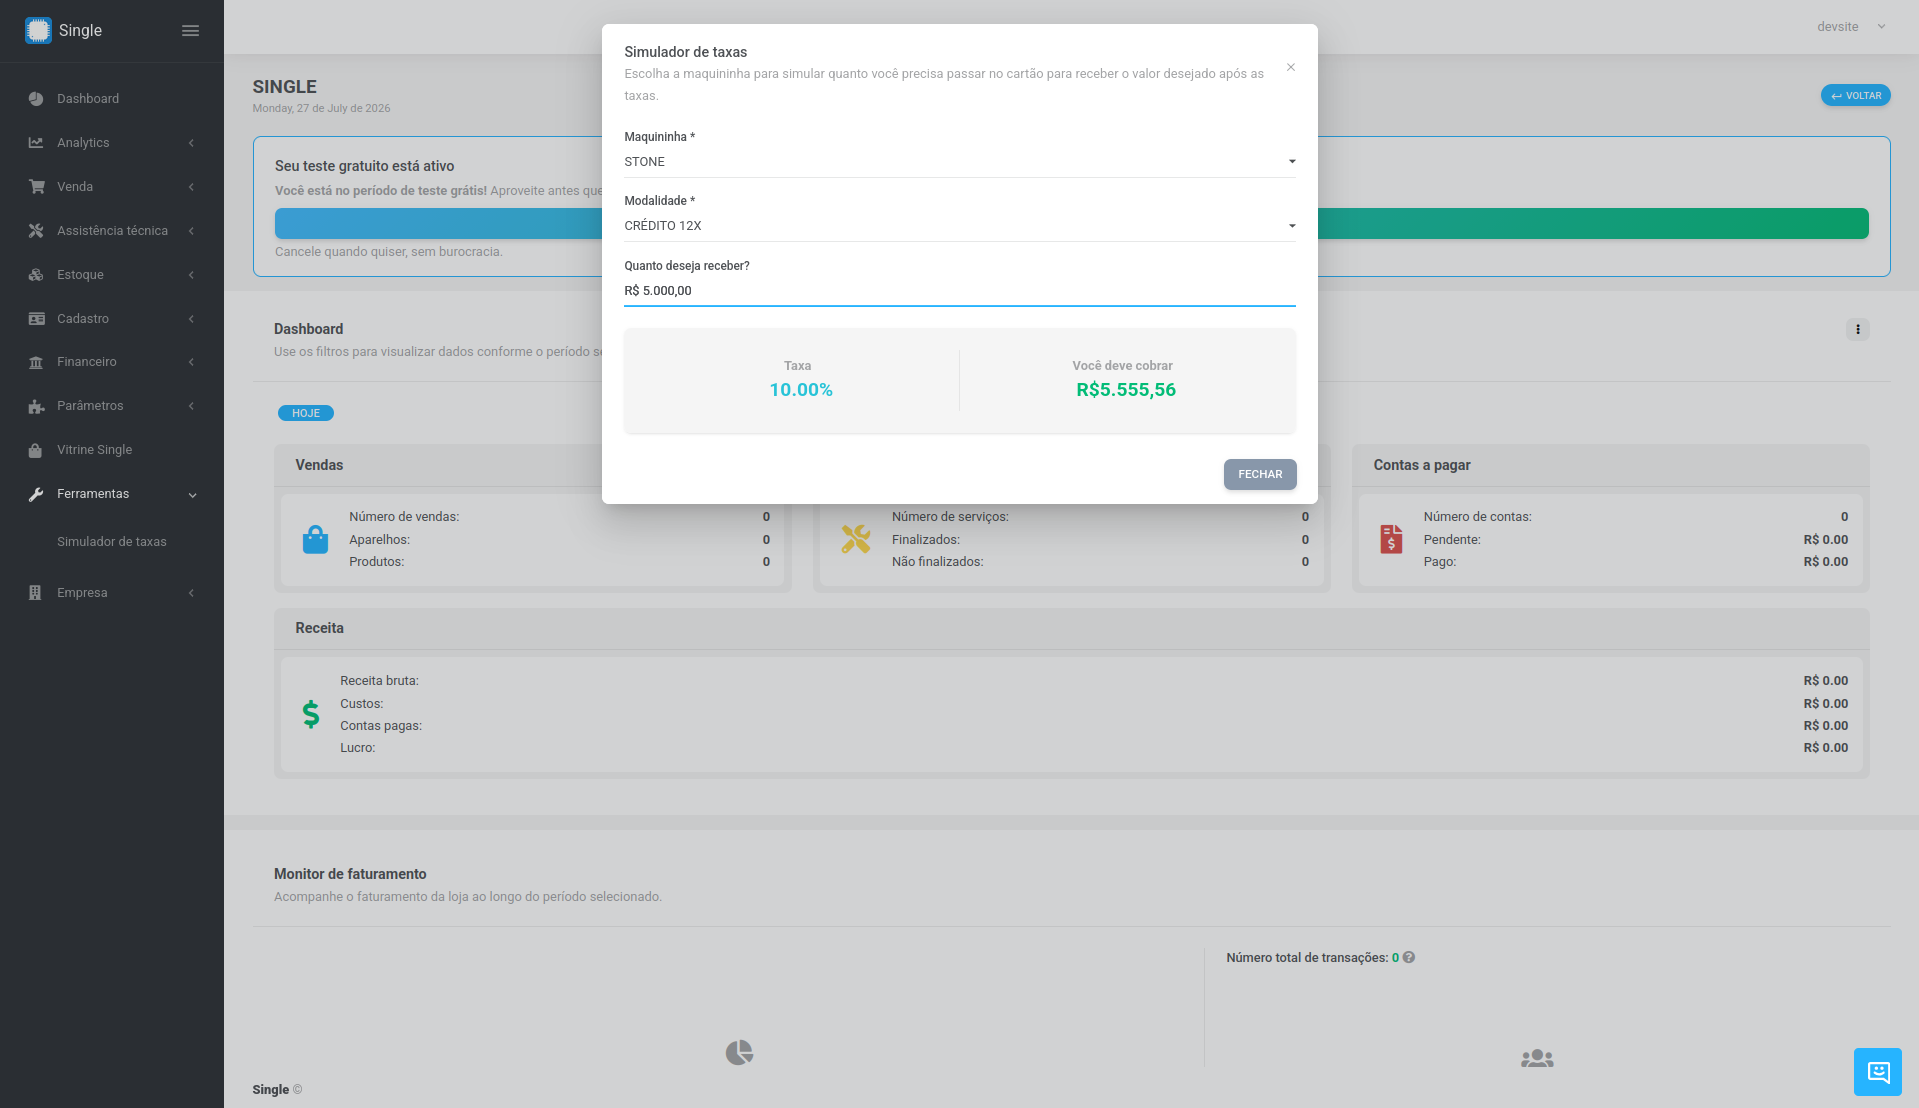Open the Modalidade CRÉDITO 12X dropdown
Image resolution: width=1919 pixels, height=1108 pixels.
pyautogui.click(x=959, y=226)
